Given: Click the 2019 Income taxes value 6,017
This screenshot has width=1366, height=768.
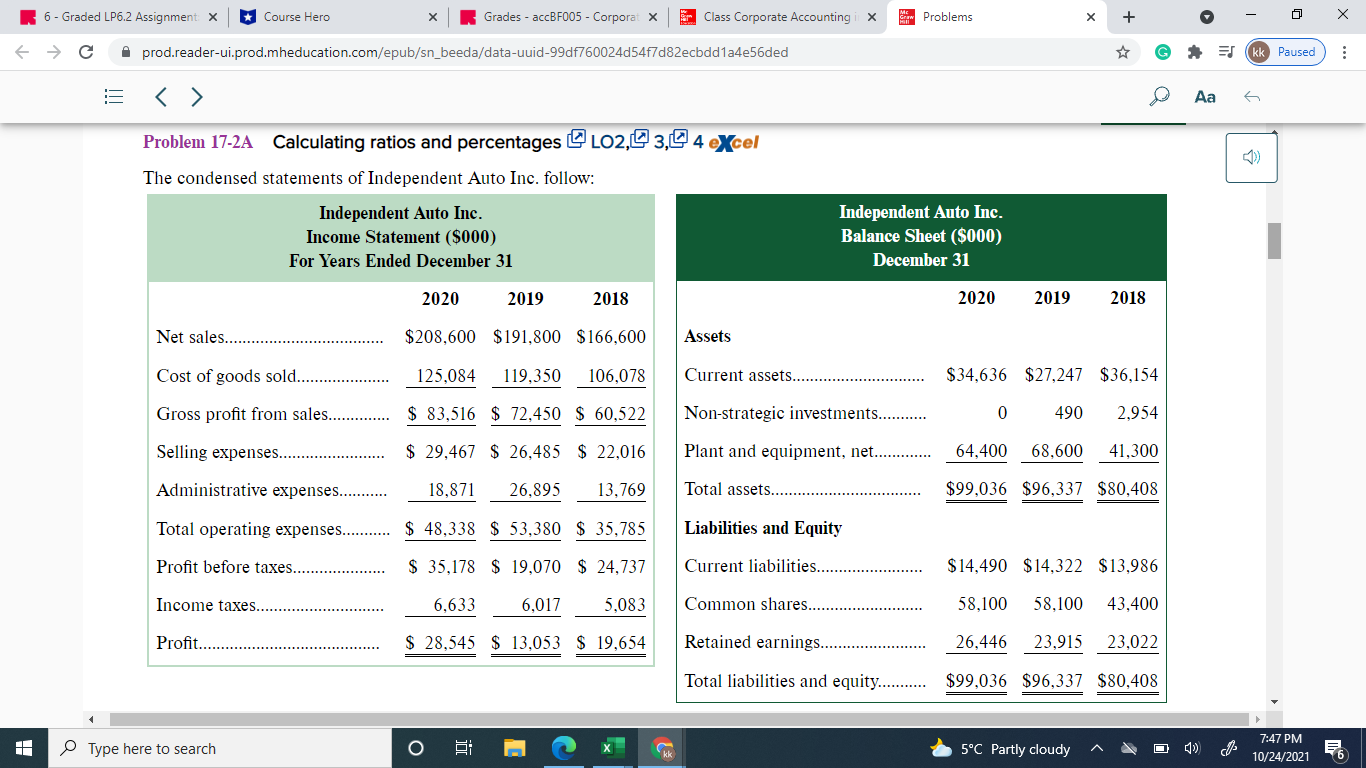Looking at the screenshot, I should pos(541,605).
